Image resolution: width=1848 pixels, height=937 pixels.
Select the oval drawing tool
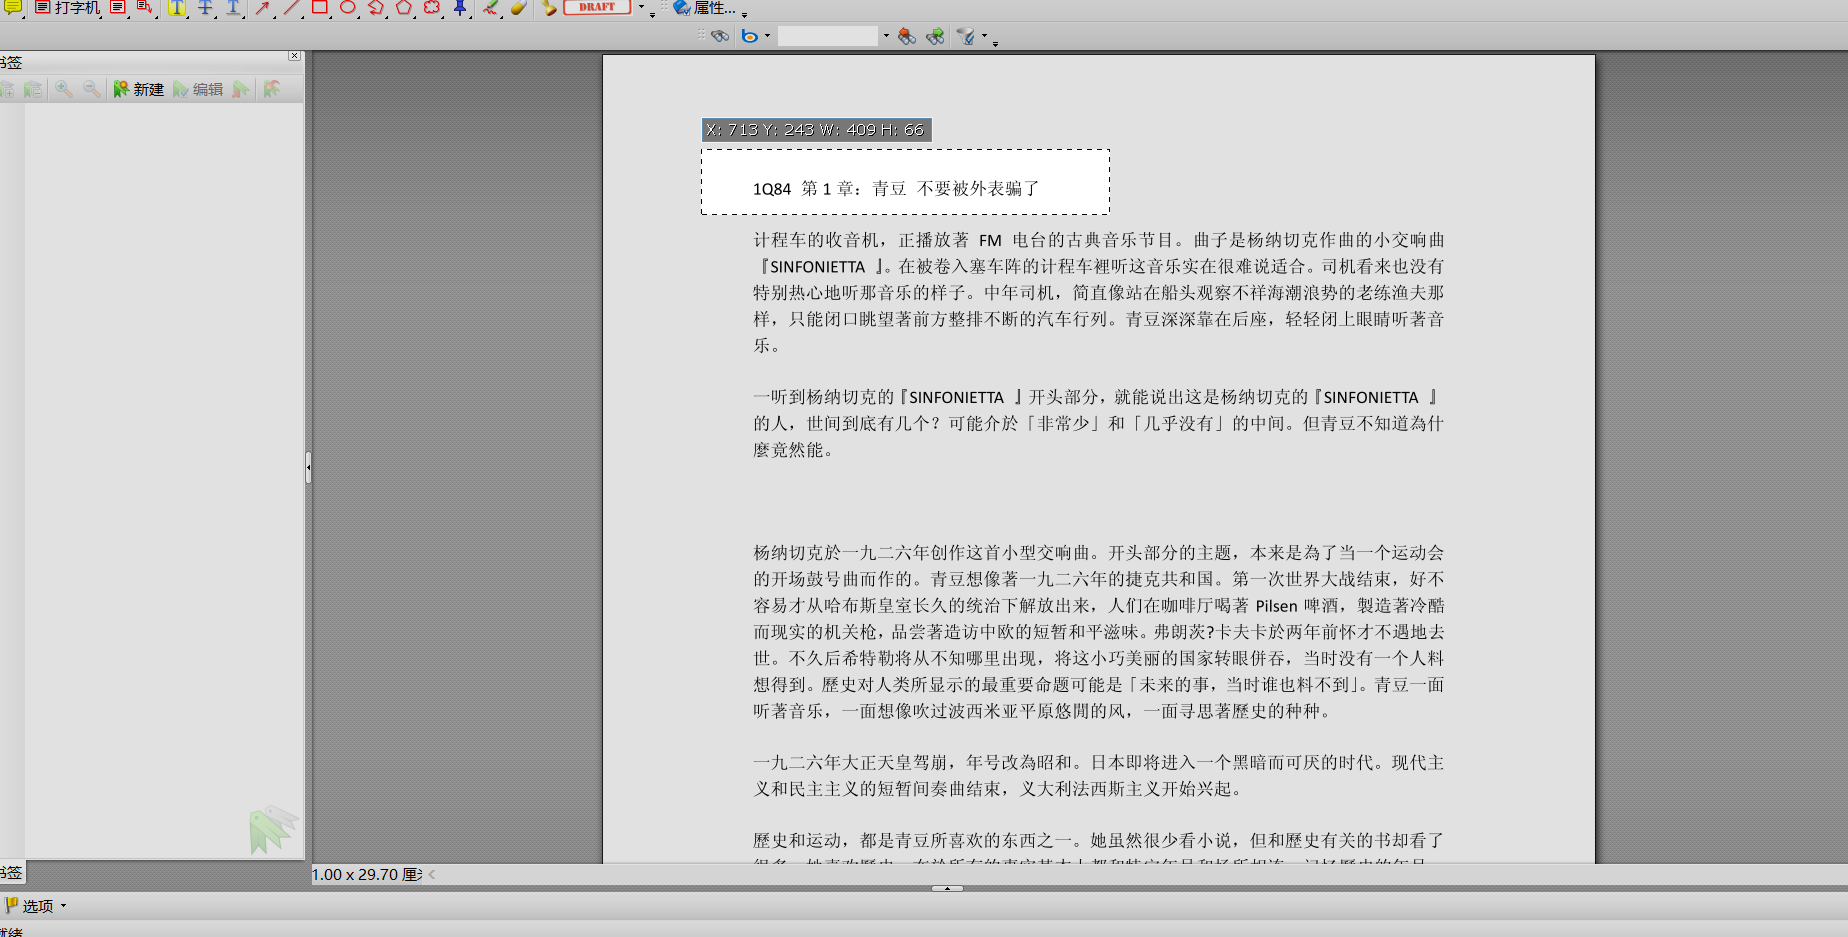click(347, 8)
